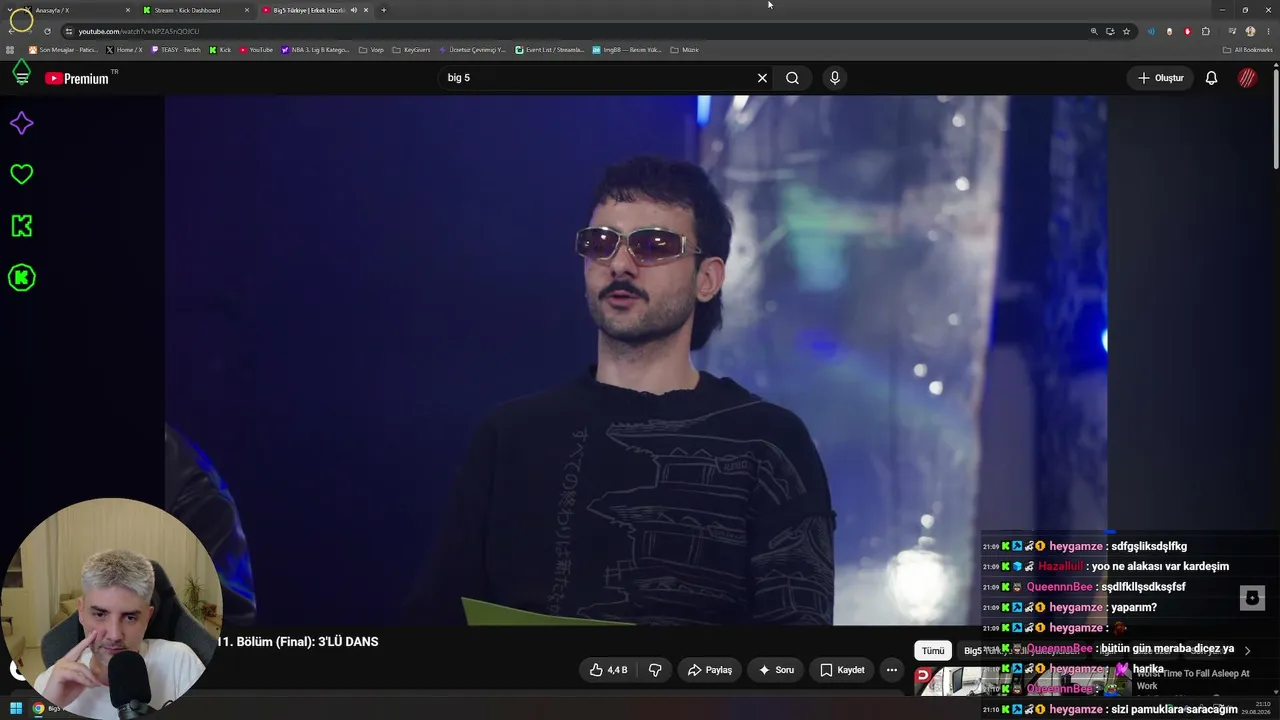Open the Soru ask button
The image size is (1280, 720).
pyautogui.click(x=776, y=670)
